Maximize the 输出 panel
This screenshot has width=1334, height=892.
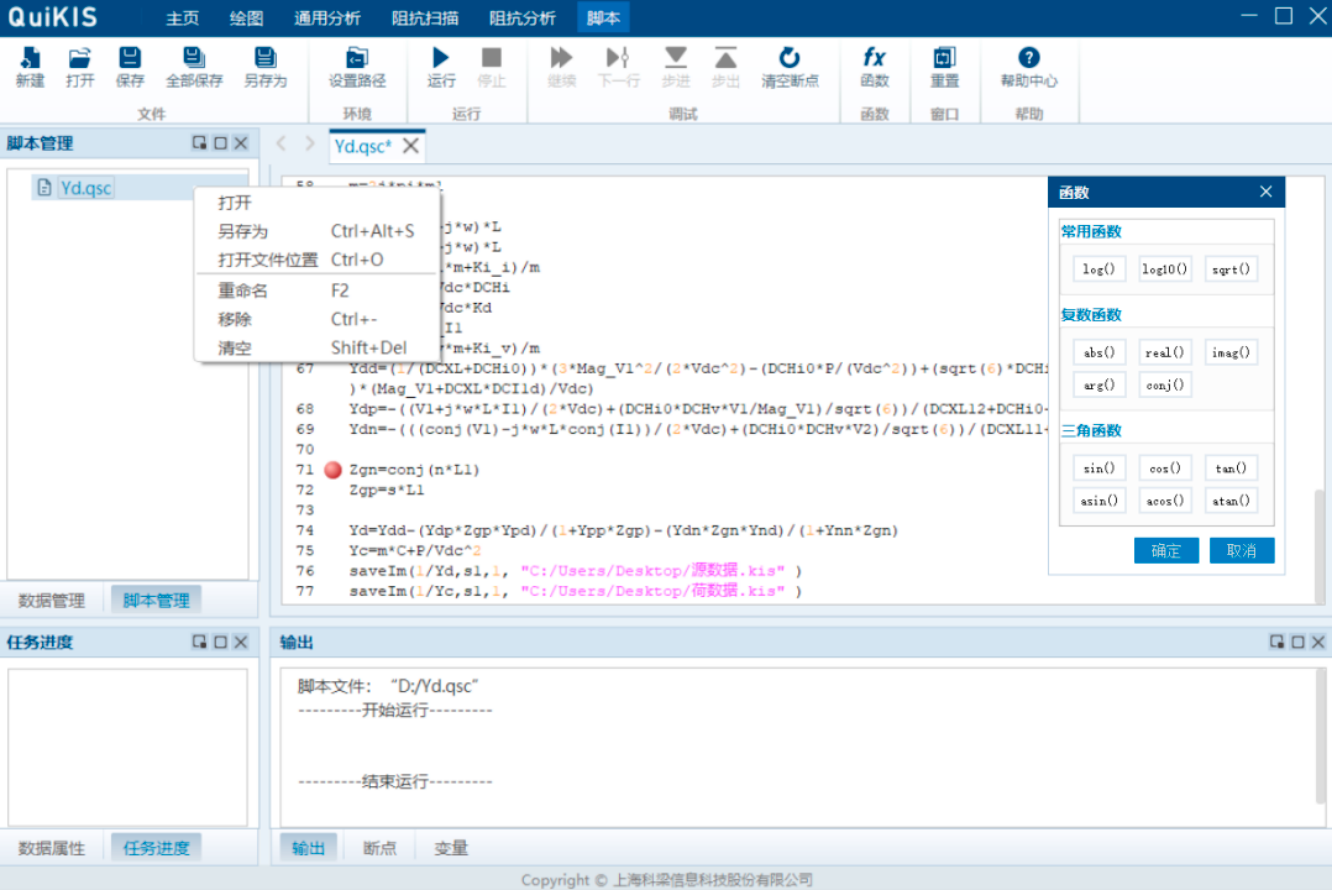[1298, 642]
